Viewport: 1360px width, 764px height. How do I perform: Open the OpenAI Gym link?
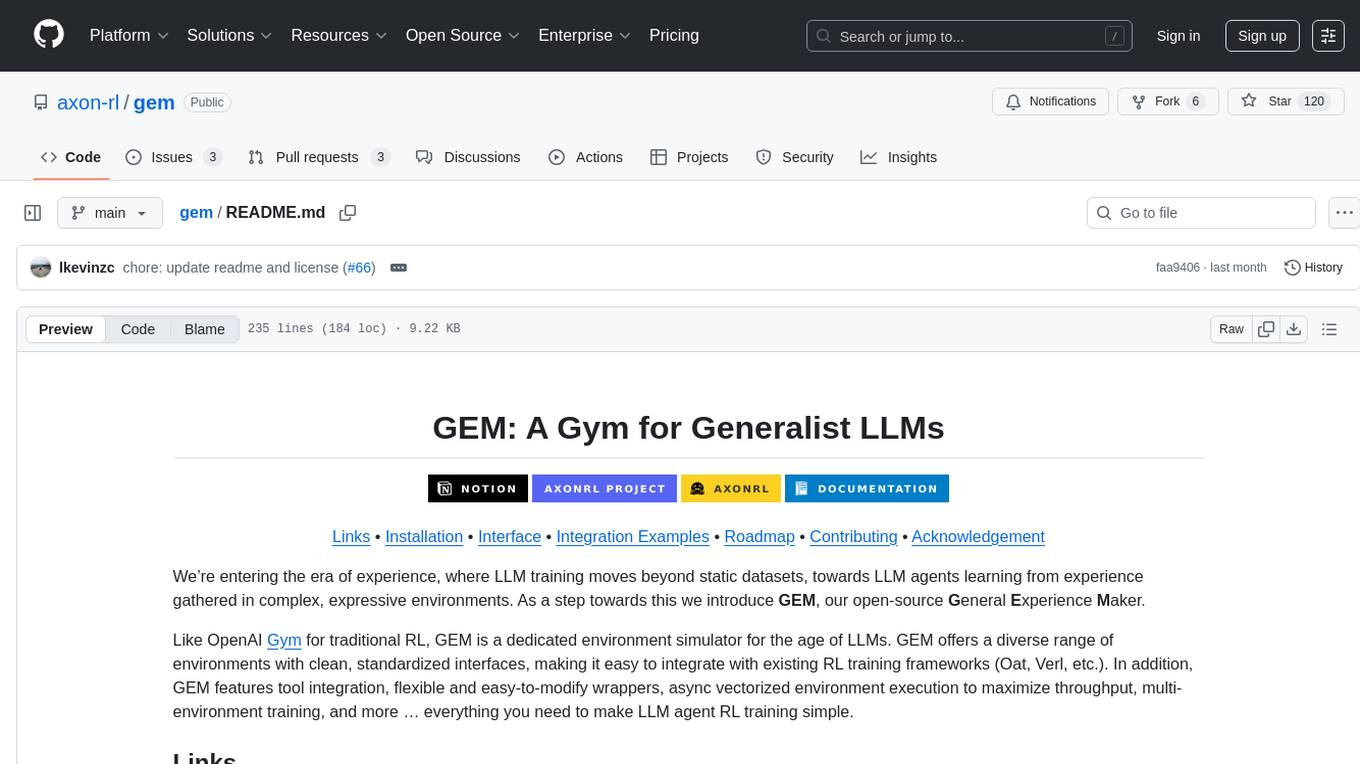point(284,640)
